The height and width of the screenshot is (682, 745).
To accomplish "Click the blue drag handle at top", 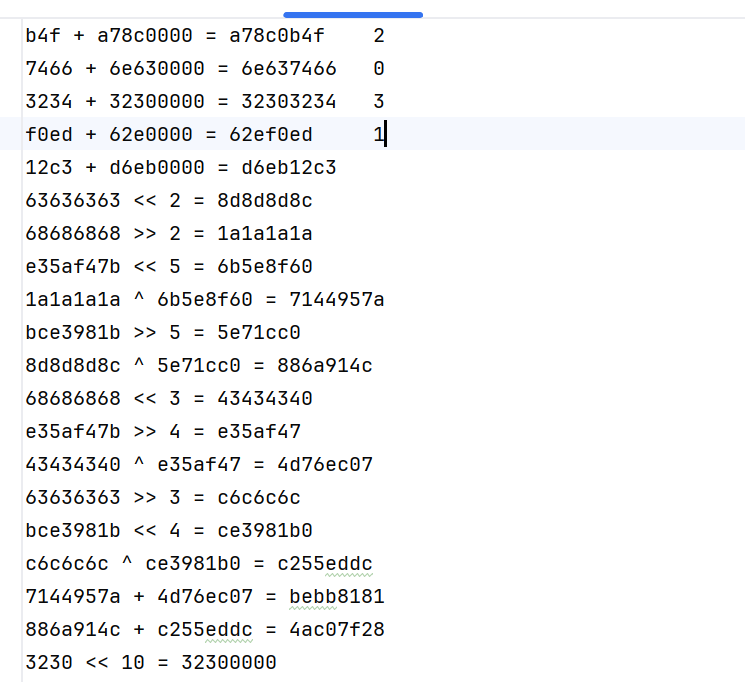I will click(x=353, y=15).
